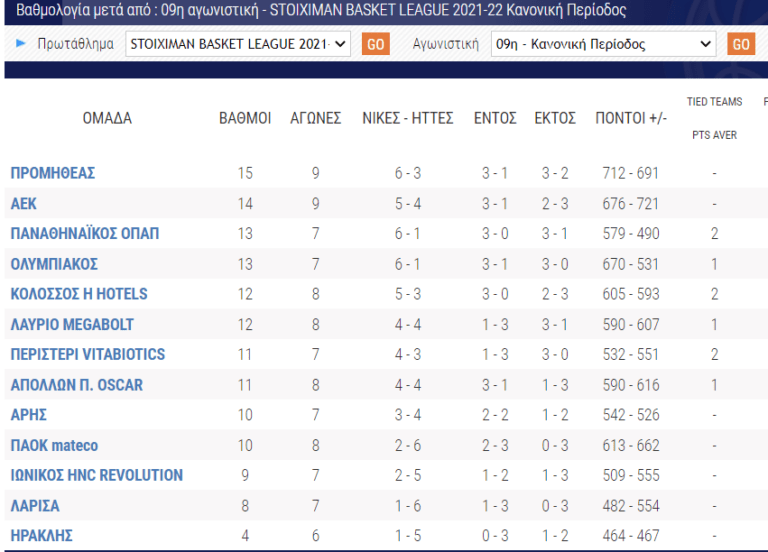768x552 pixels.
Task: Open ΙΩΝΙΚΟΣ HNC REVOLUTION team link
Action: click(x=96, y=475)
